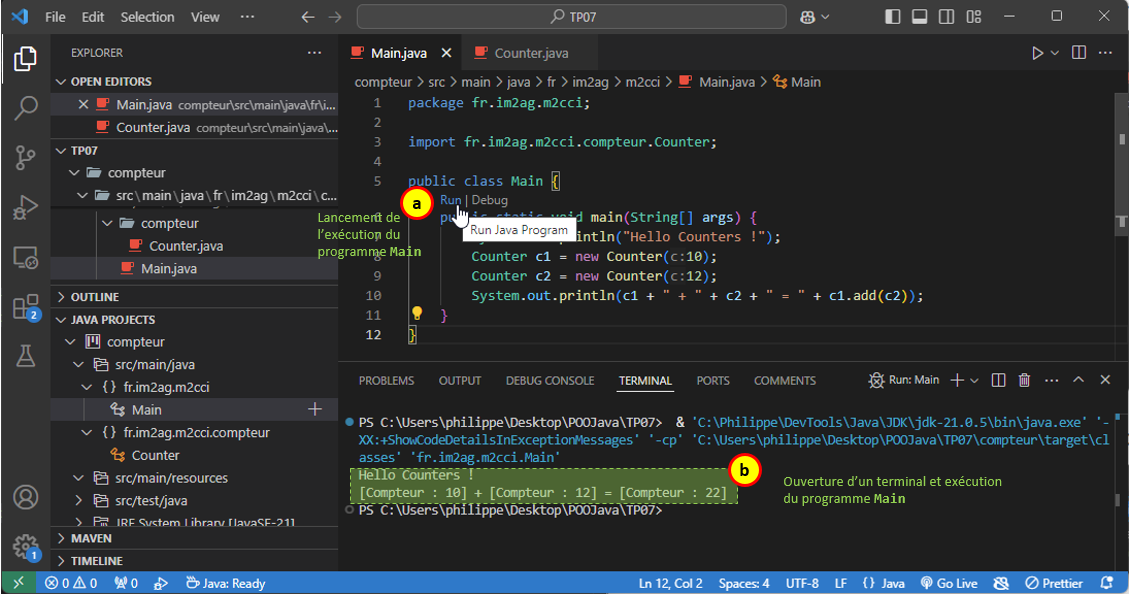The height and width of the screenshot is (594, 1129).
Task: Open the Run and Debug view
Action: pos(26,207)
